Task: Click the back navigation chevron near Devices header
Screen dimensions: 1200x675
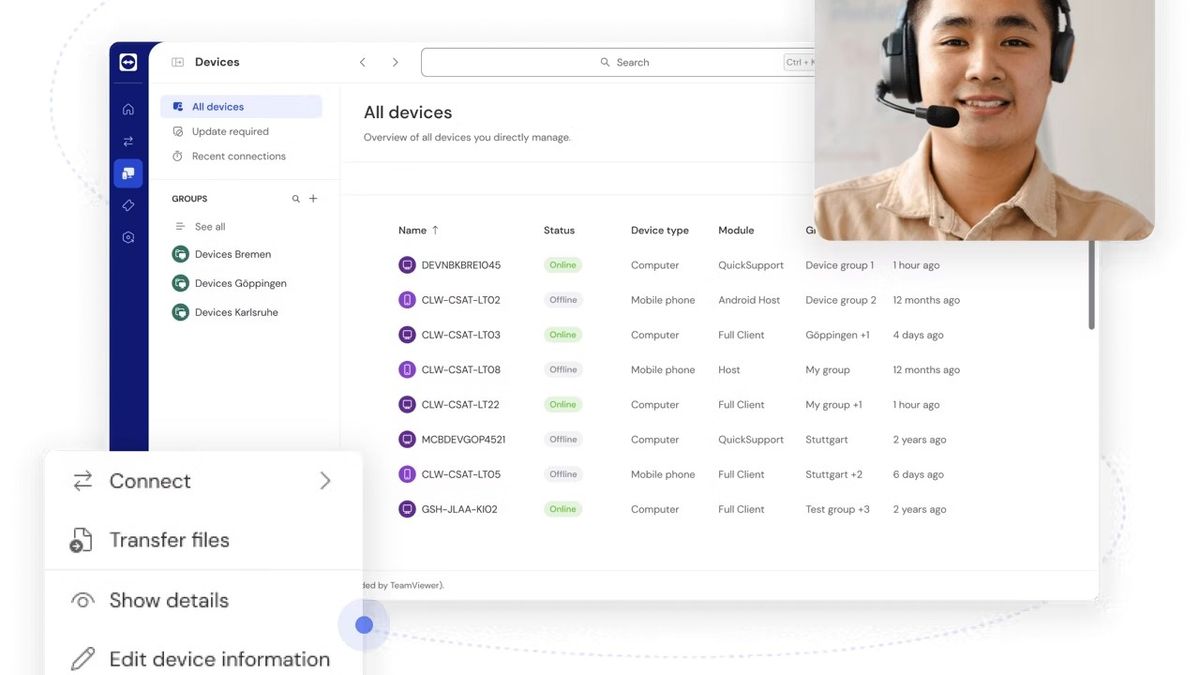Action: point(362,61)
